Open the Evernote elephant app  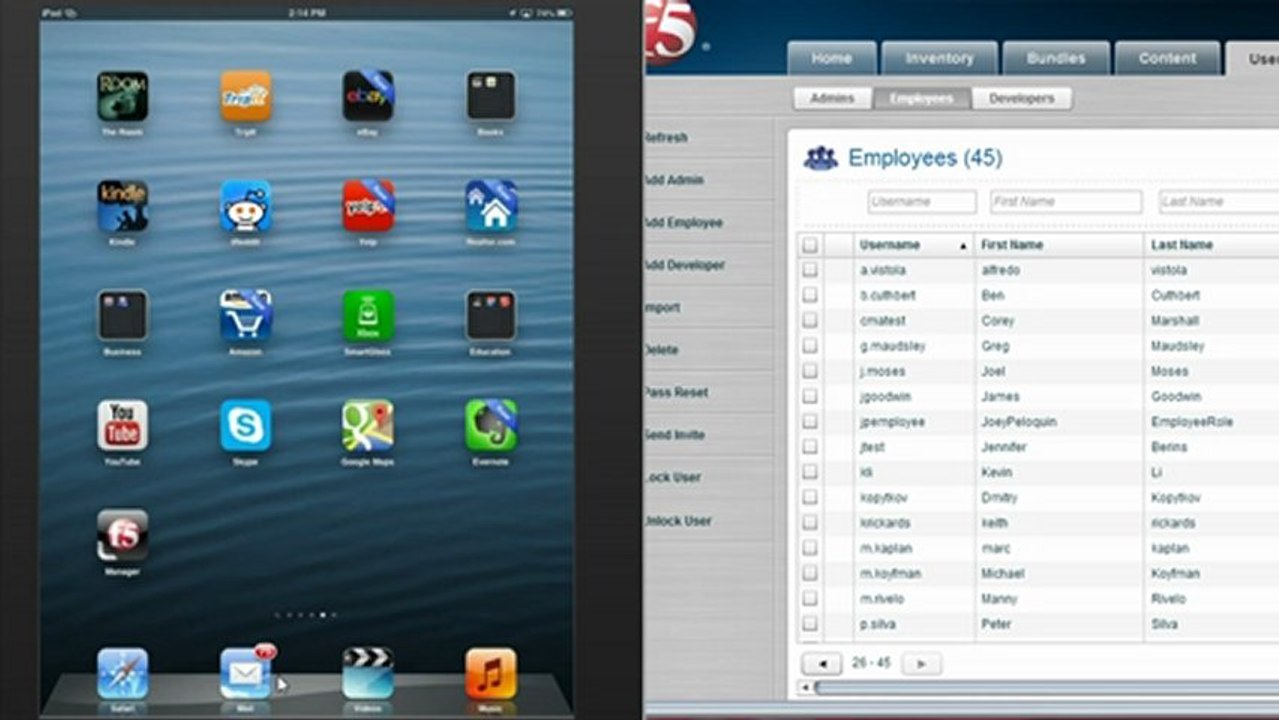(x=491, y=426)
